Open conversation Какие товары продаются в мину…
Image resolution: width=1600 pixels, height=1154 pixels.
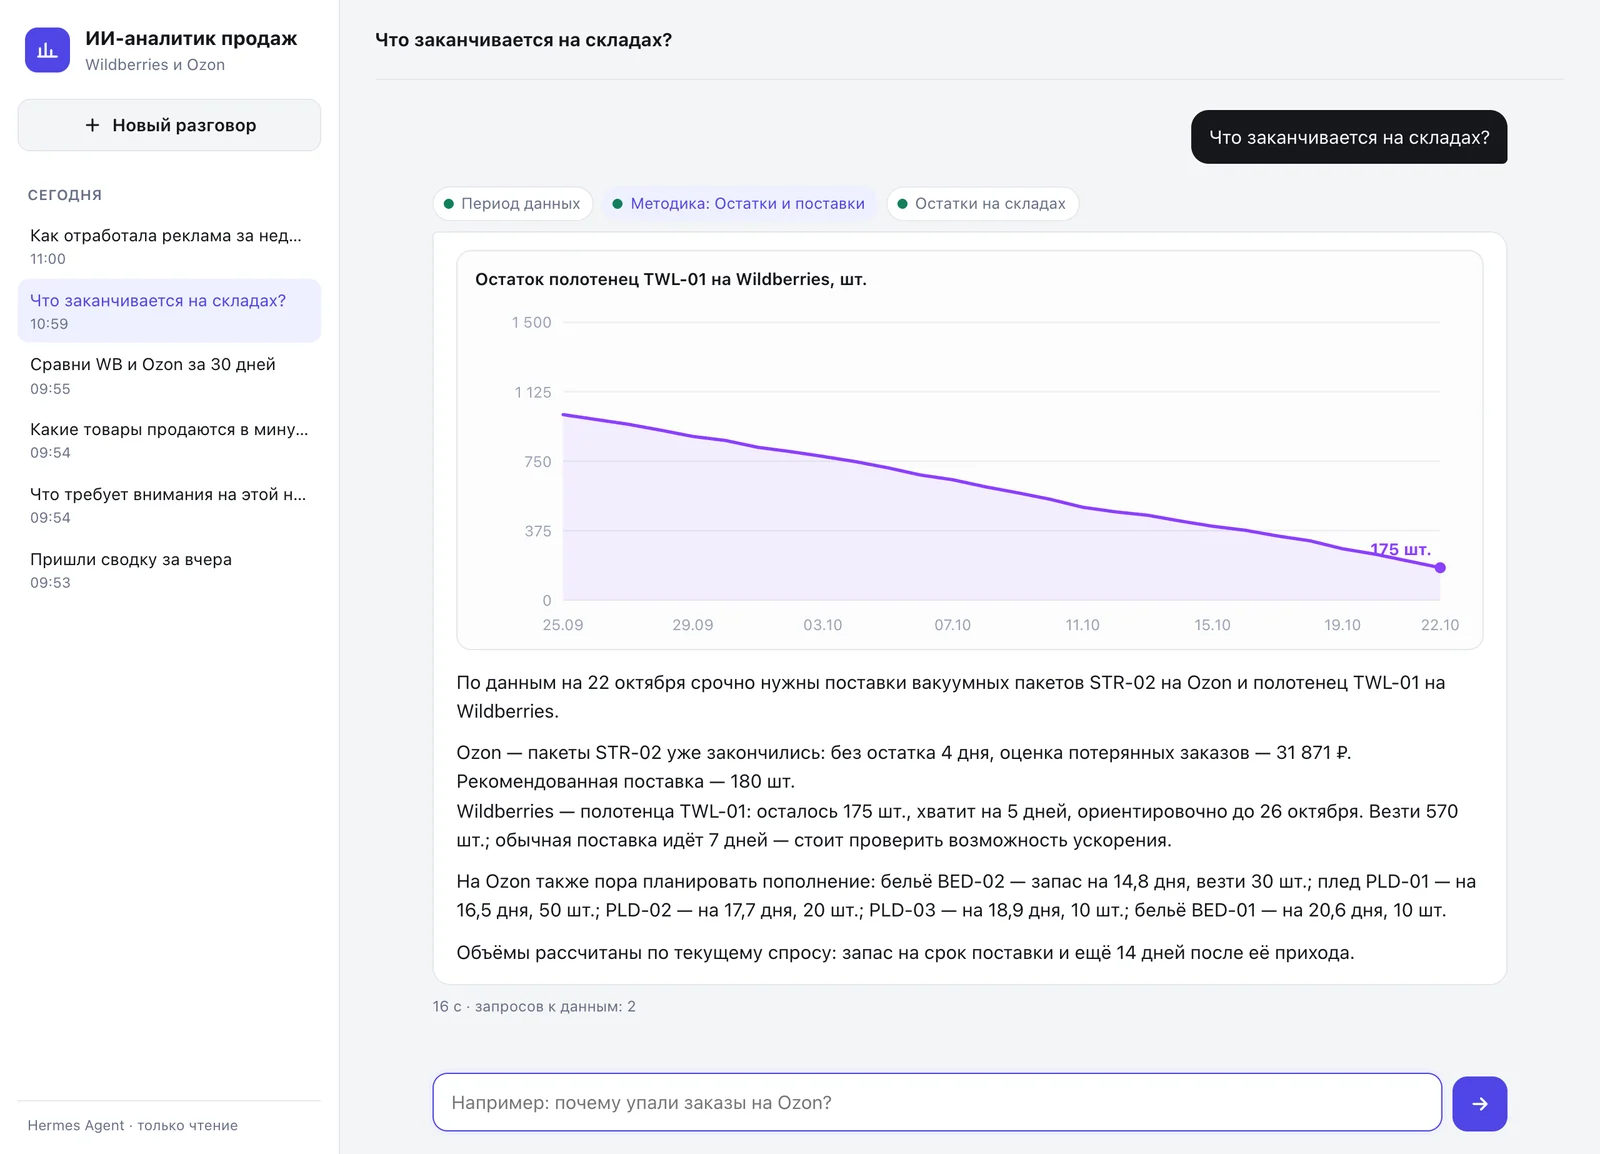(169, 440)
